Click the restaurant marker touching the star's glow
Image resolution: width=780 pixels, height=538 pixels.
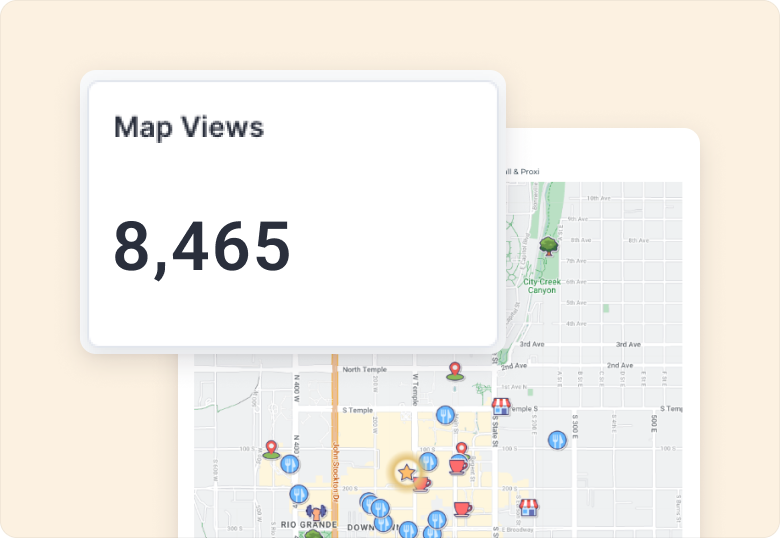[x=428, y=461]
